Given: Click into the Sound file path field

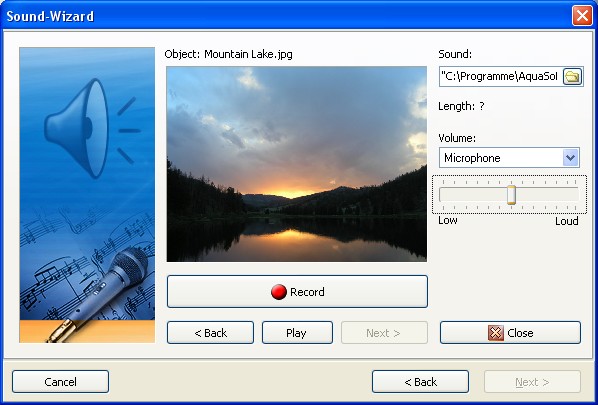Looking at the screenshot, I should [500, 77].
